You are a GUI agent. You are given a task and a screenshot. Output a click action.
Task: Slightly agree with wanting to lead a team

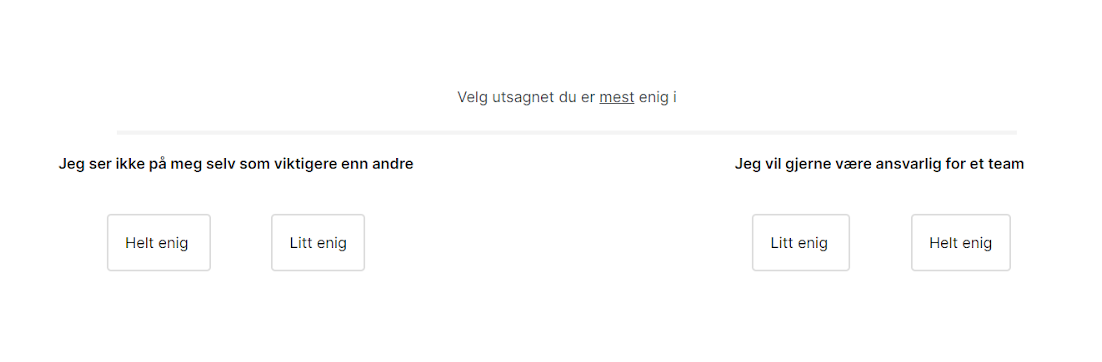coord(800,243)
